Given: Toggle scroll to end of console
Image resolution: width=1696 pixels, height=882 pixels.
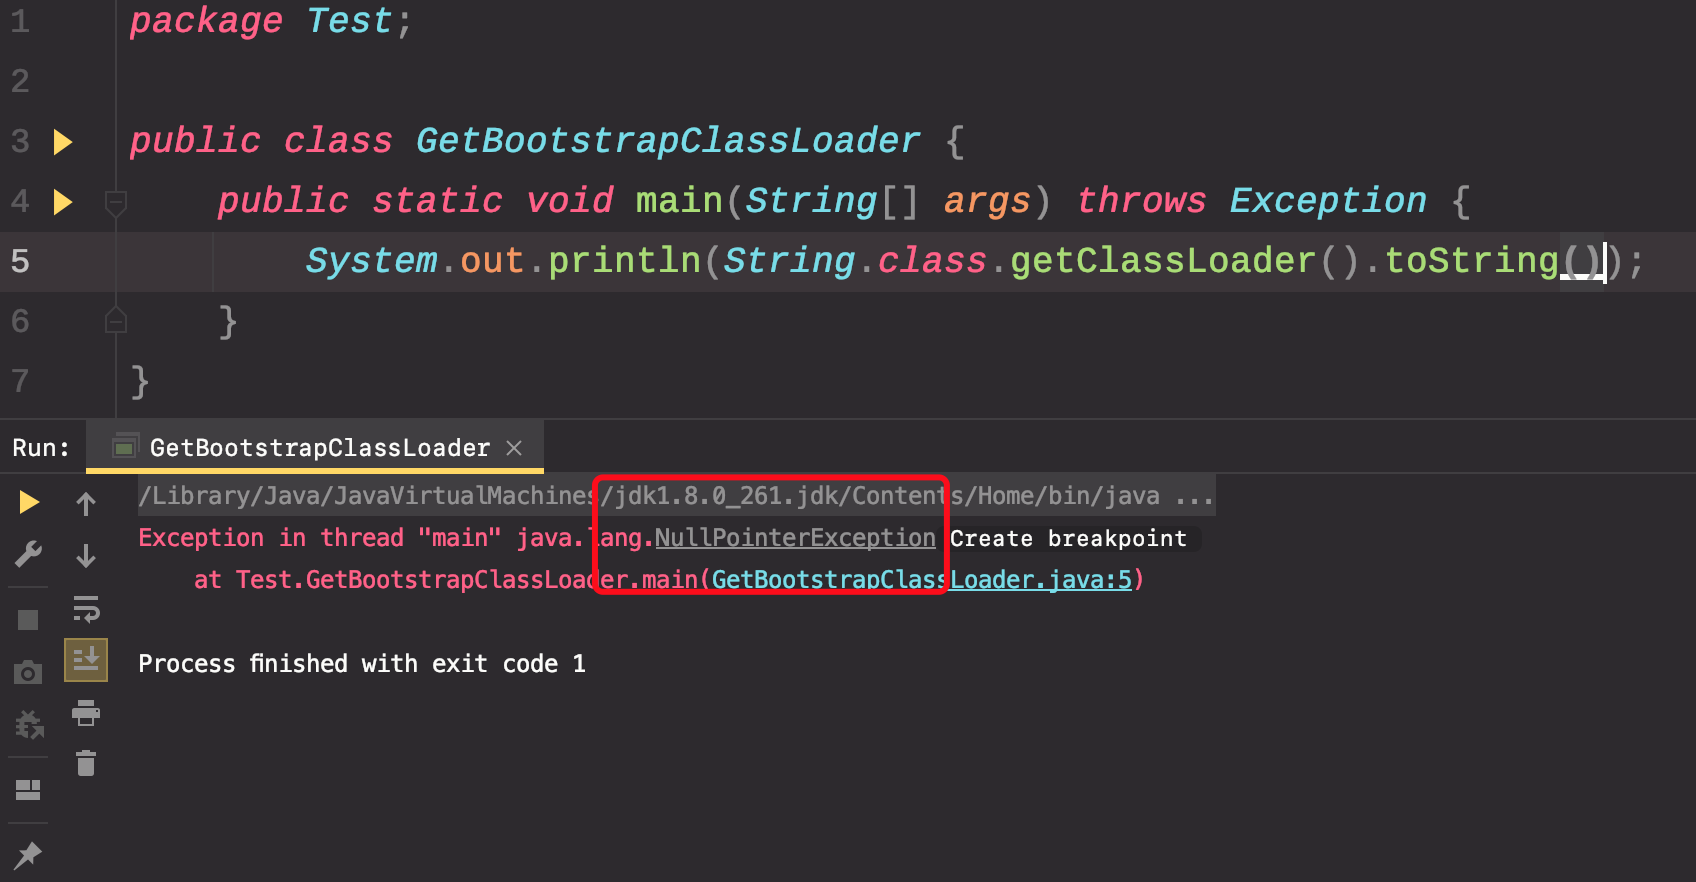Looking at the screenshot, I should coord(86,660).
